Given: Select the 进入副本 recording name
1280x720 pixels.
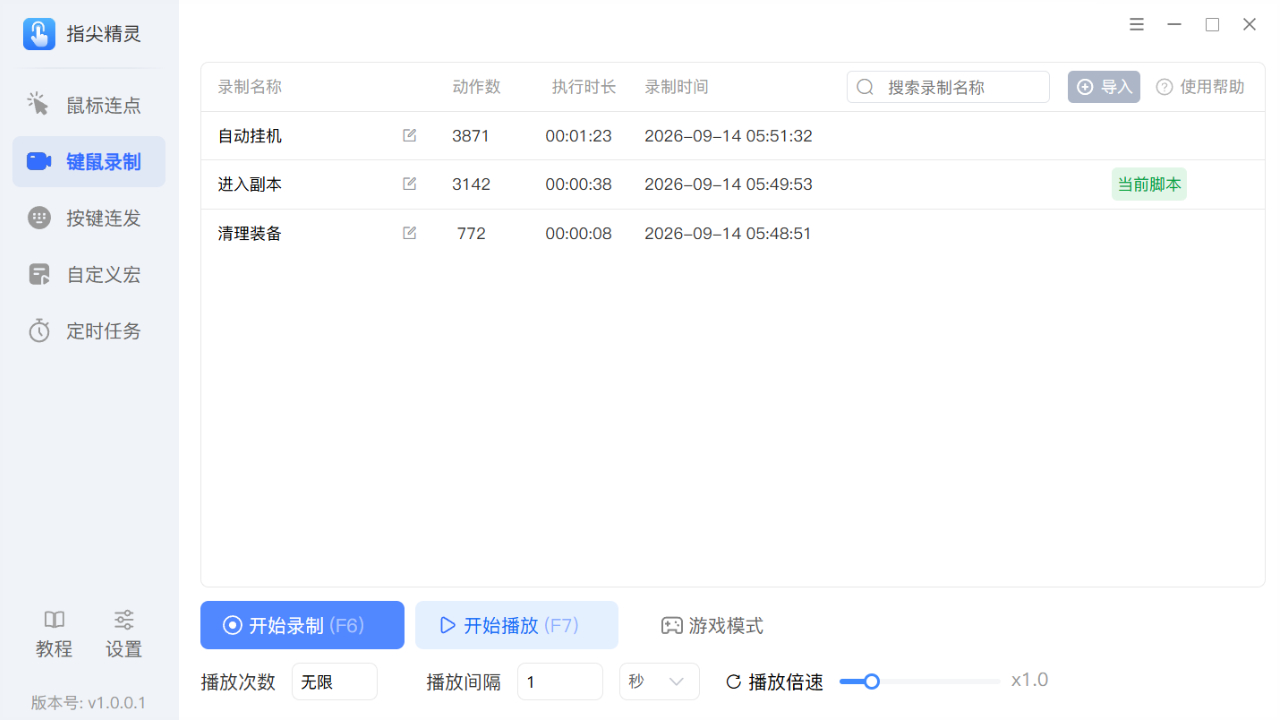Looking at the screenshot, I should (x=250, y=185).
